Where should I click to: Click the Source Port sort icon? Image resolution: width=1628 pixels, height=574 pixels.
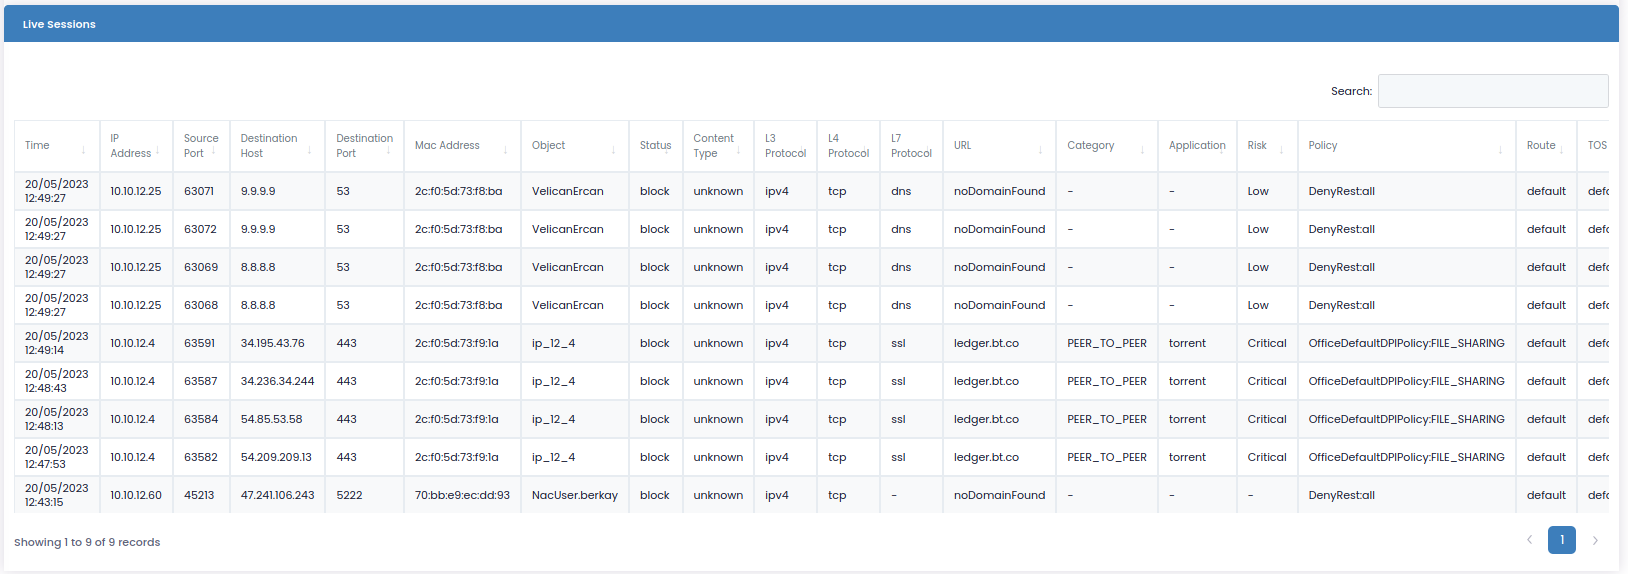coord(213,150)
